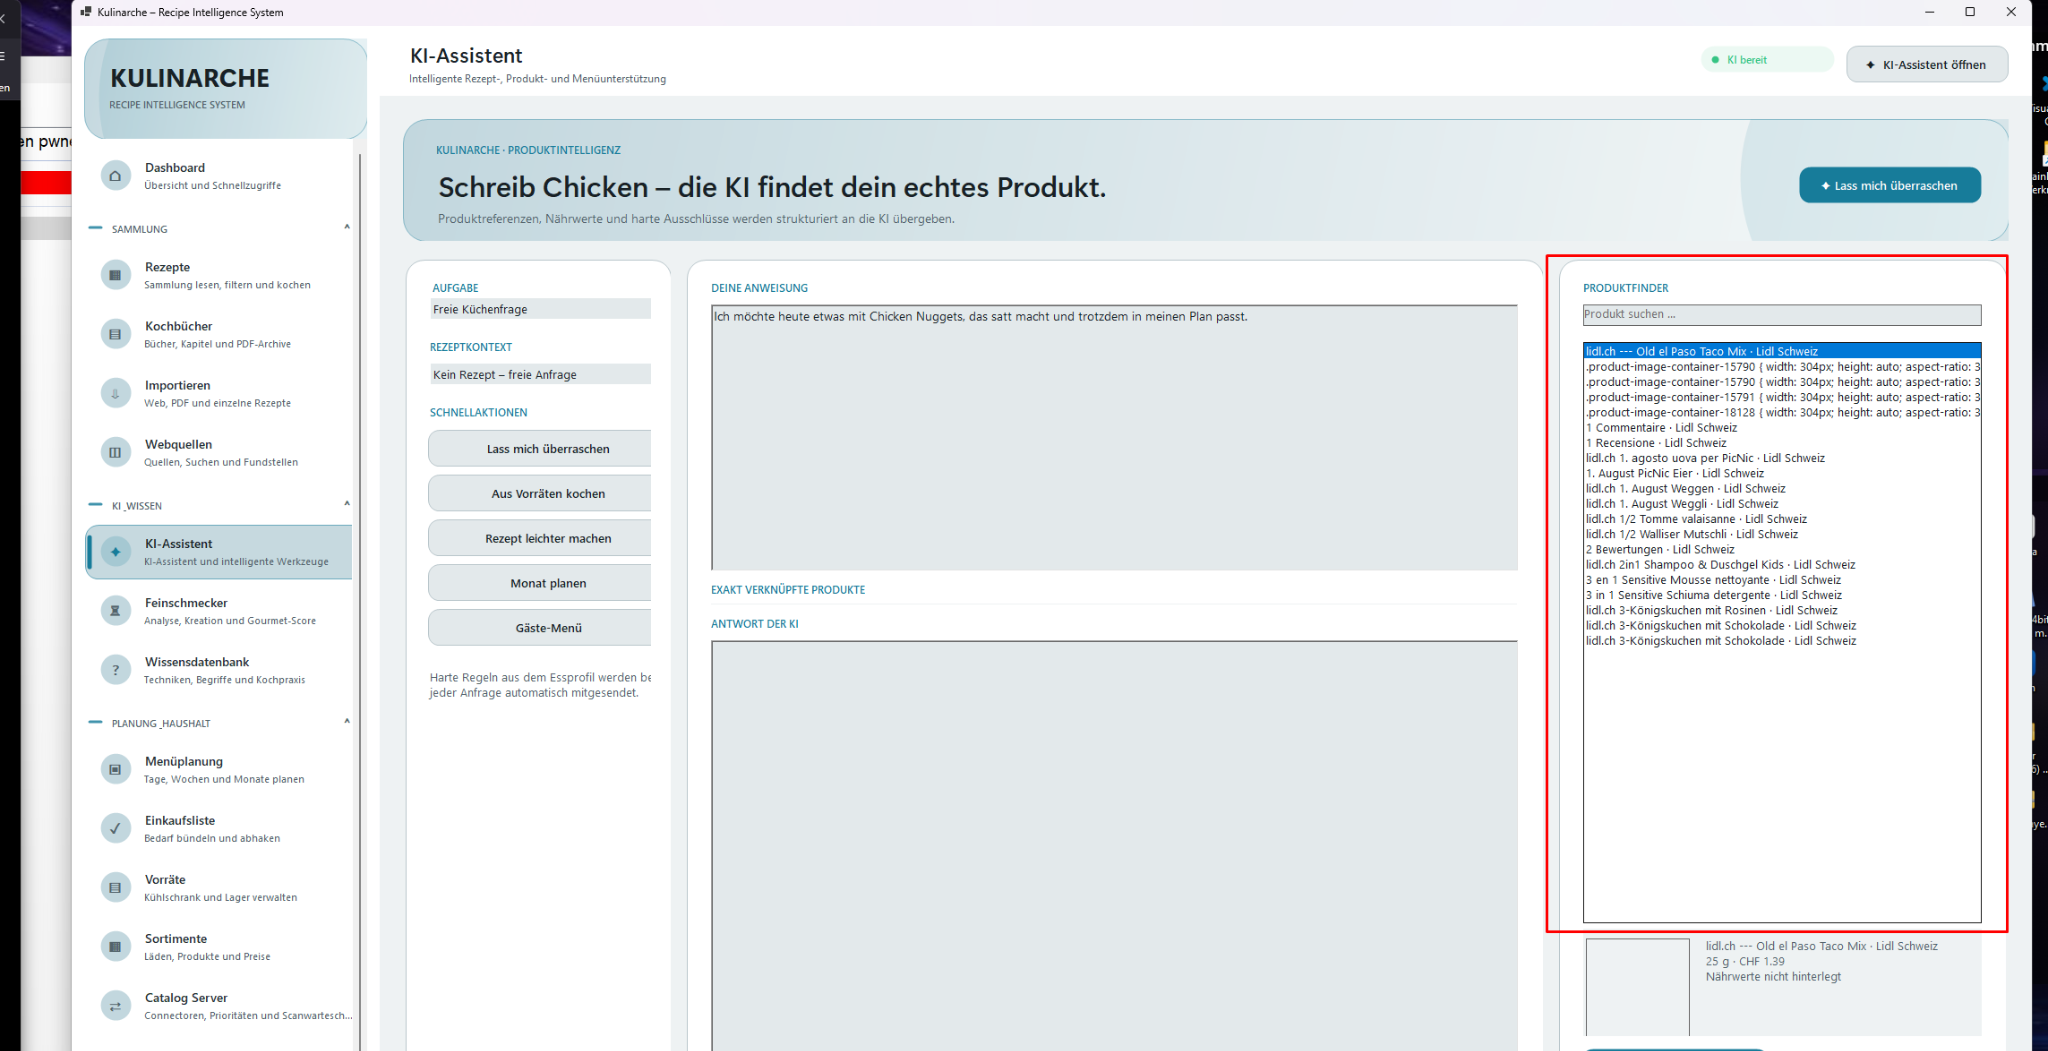
Task: Click into the Antwort der KI text area
Action: [1114, 845]
